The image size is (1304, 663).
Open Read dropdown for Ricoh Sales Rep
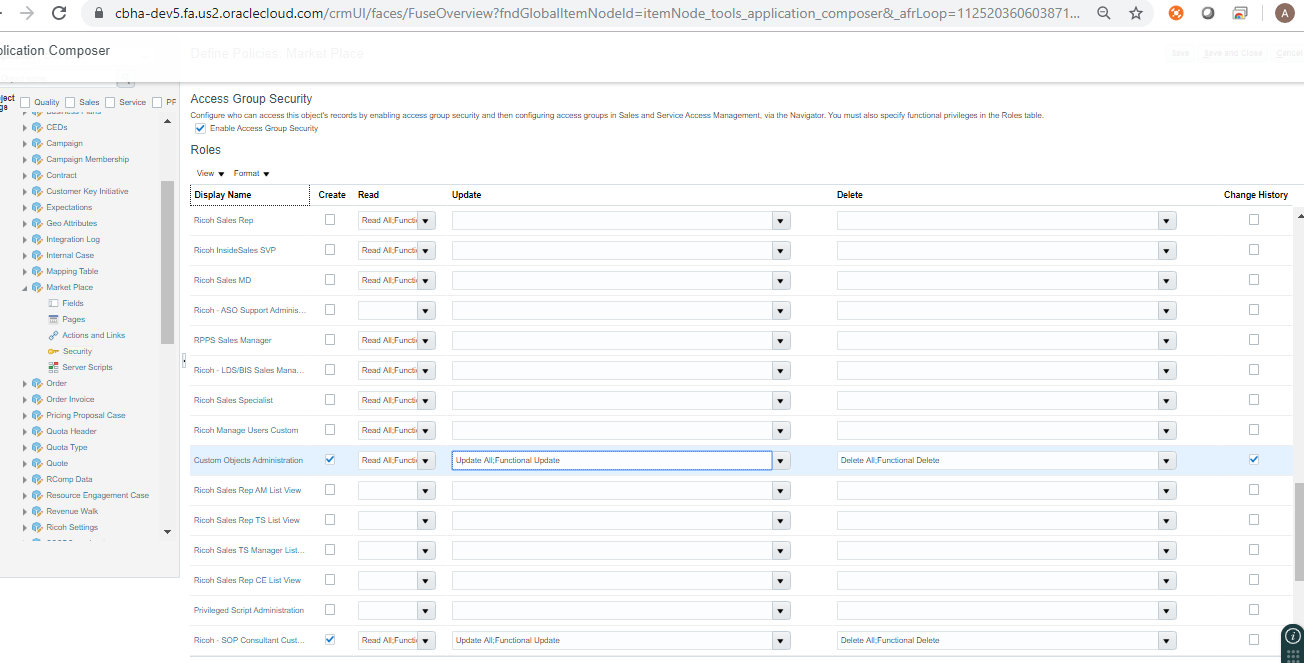coord(426,220)
